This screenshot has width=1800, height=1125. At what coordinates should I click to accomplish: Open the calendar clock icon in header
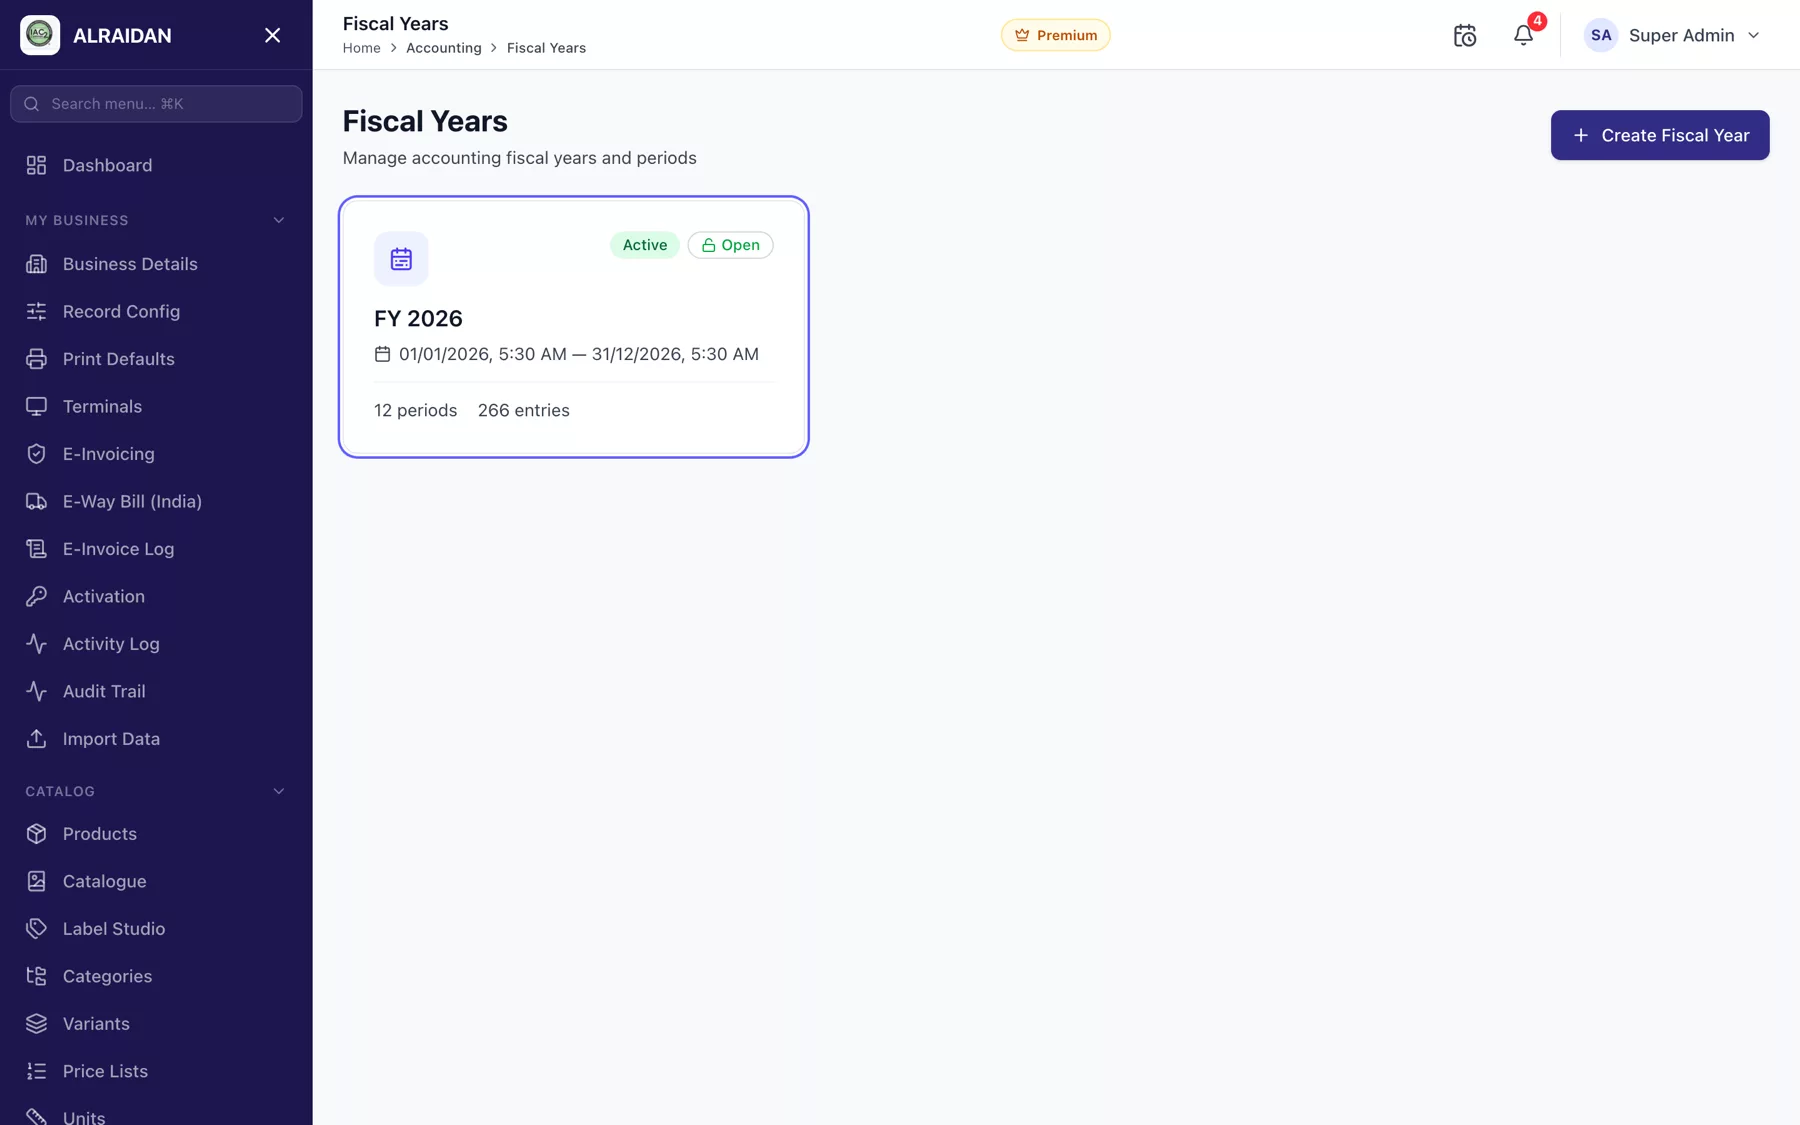pyautogui.click(x=1464, y=35)
